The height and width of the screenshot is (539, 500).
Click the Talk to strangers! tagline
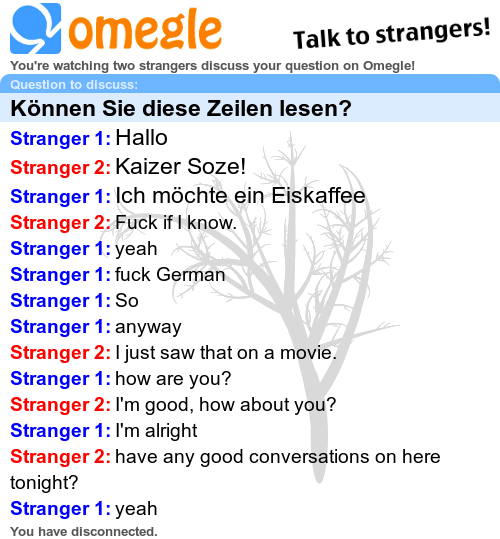(x=391, y=34)
